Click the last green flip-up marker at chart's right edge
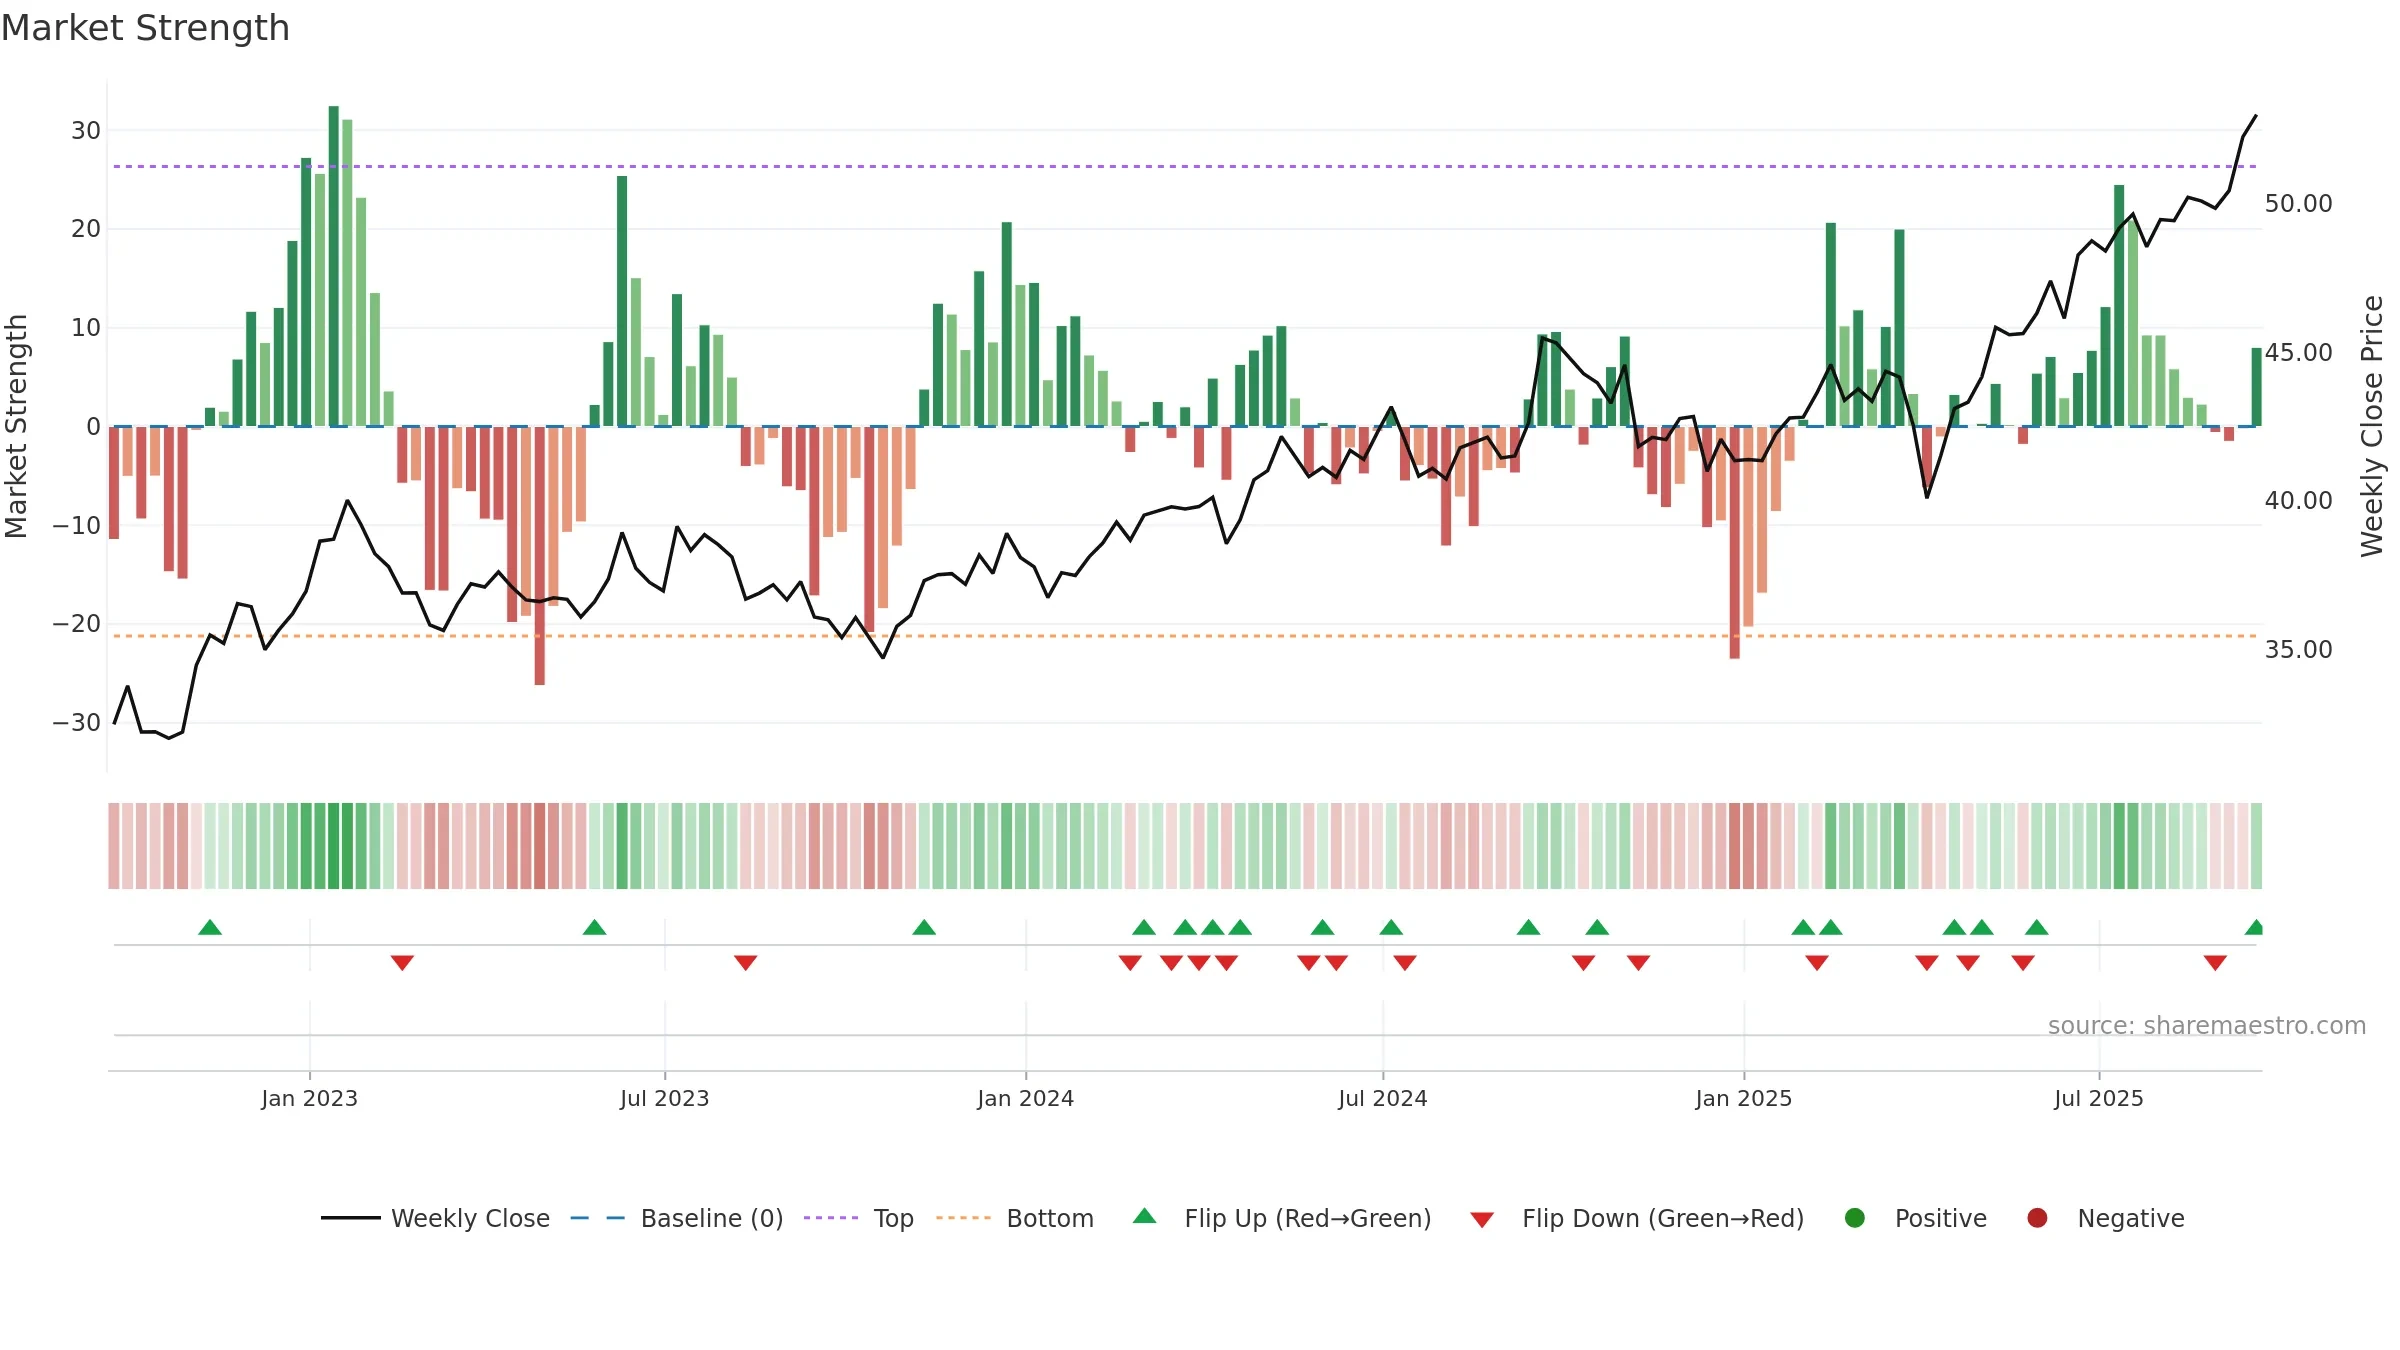The height and width of the screenshot is (1350, 2400). [x=2254, y=927]
